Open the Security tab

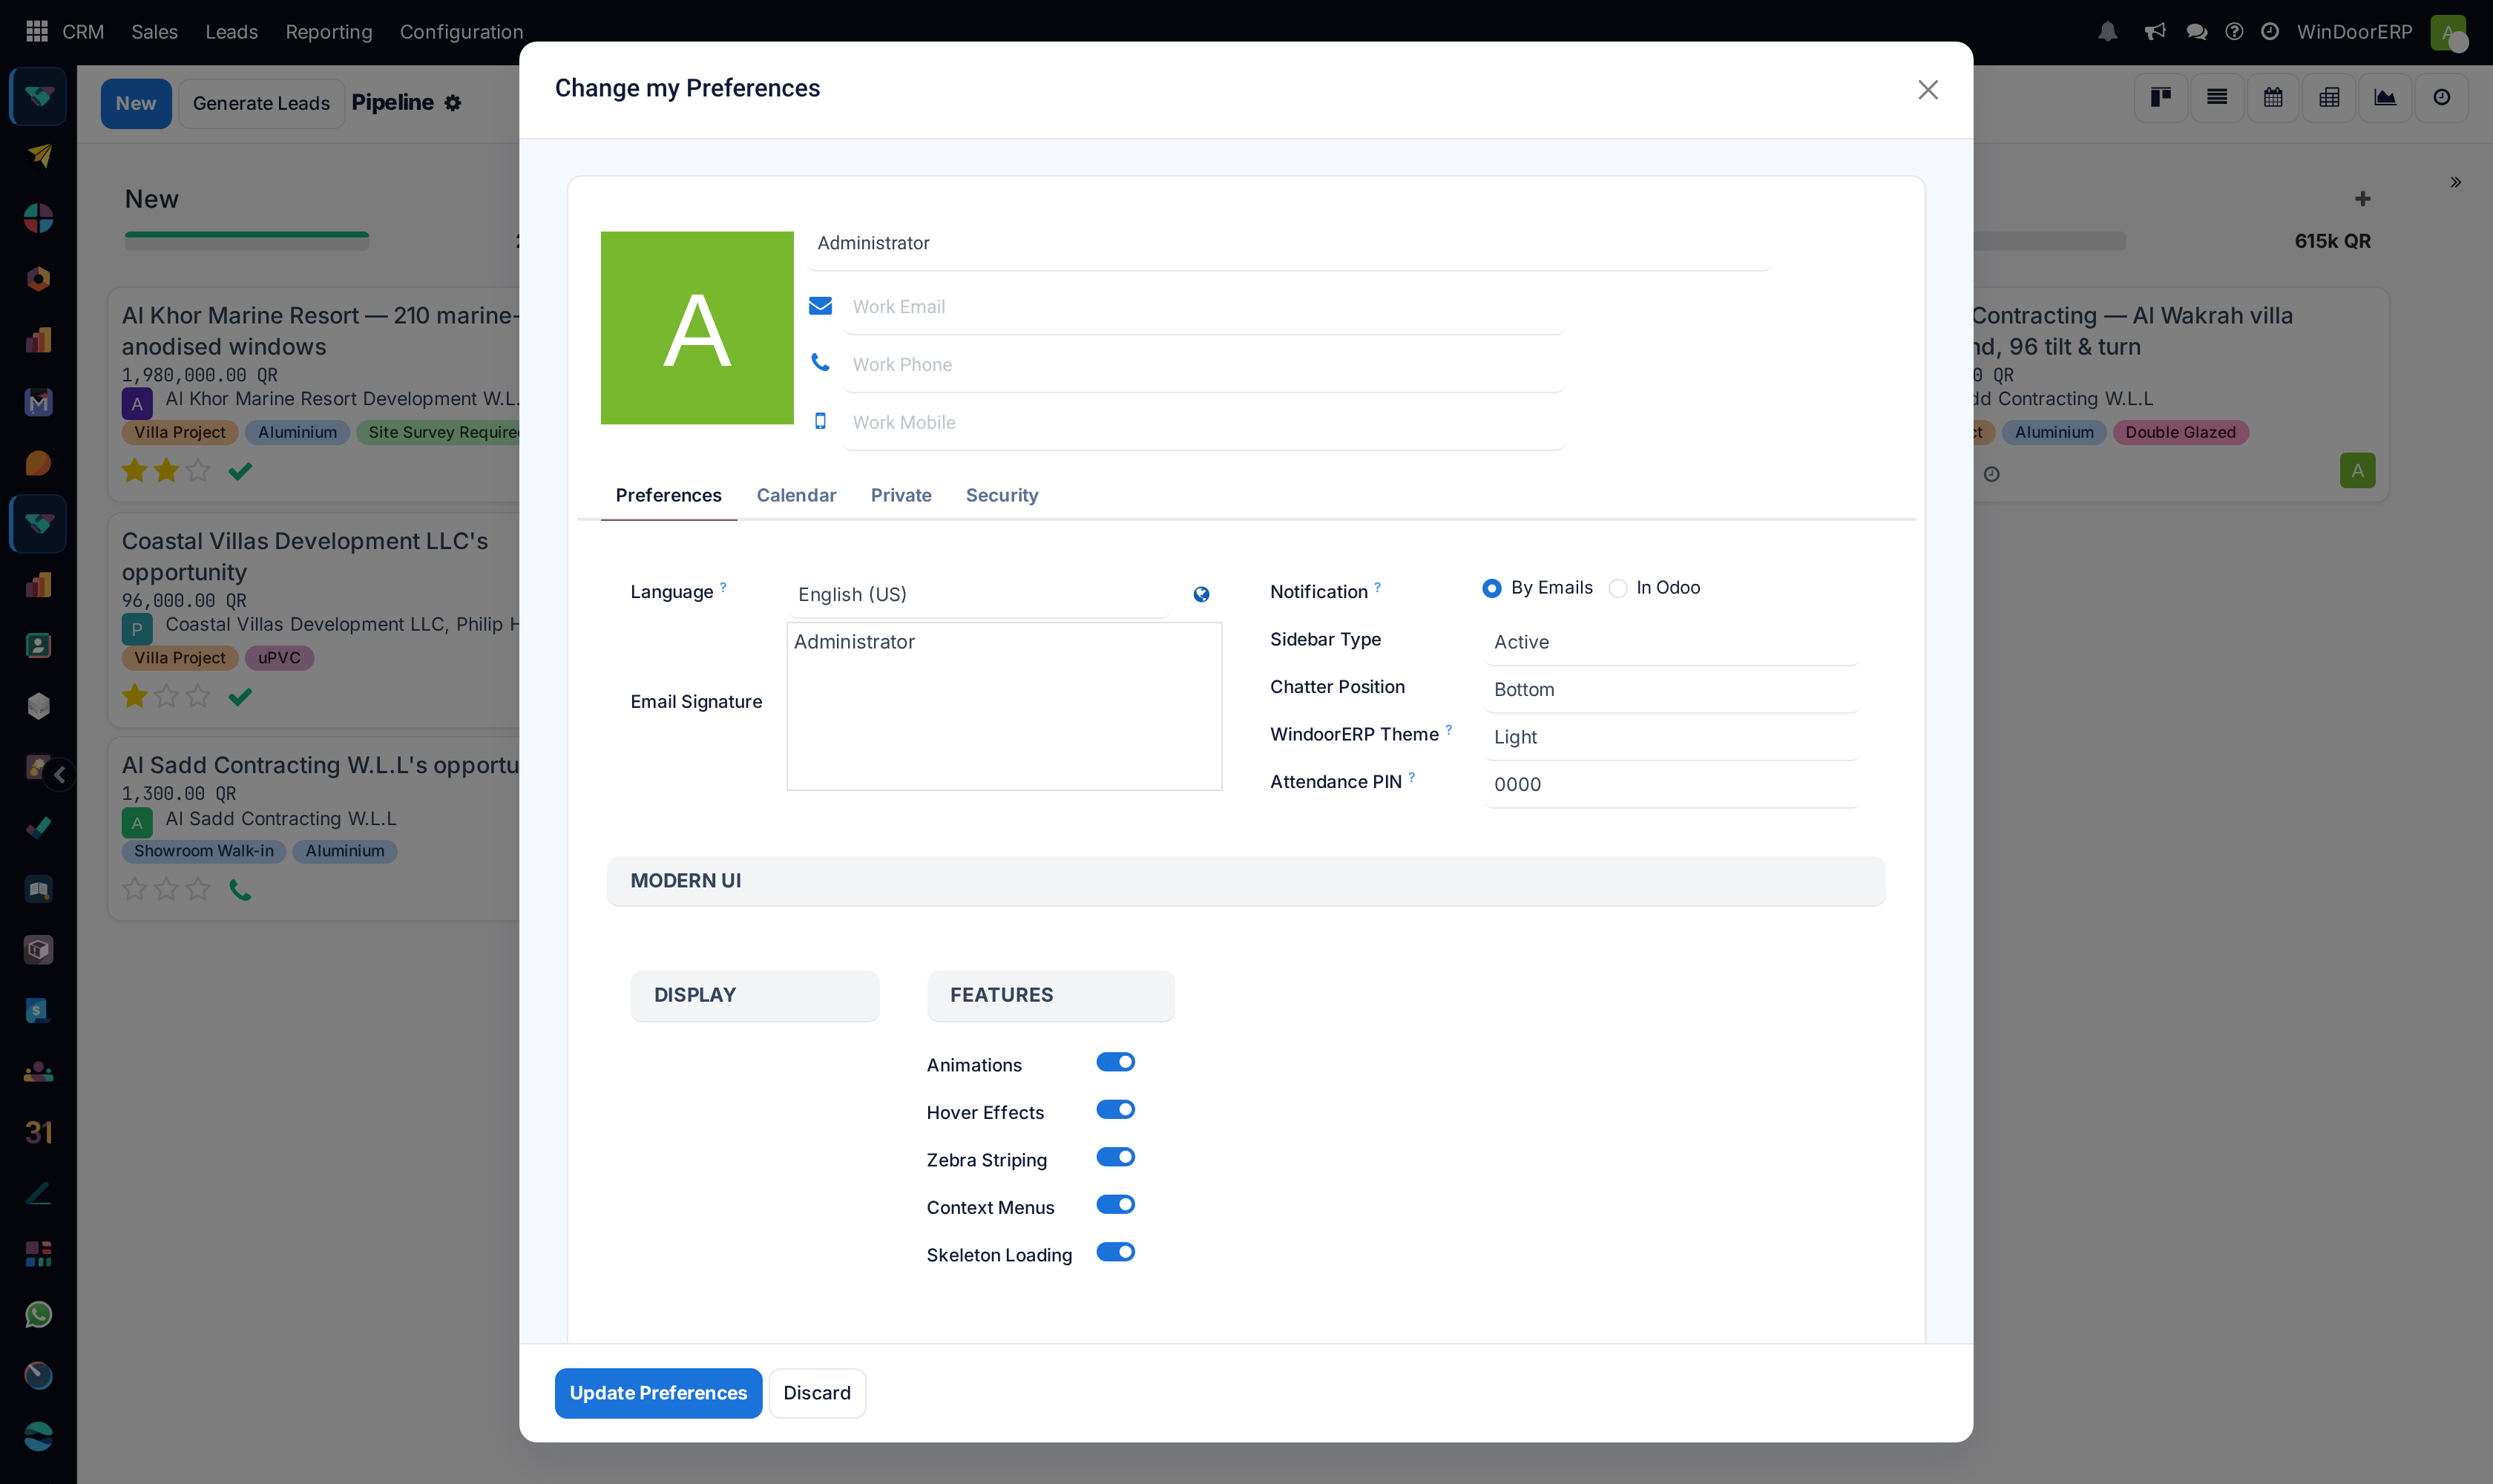(1002, 495)
